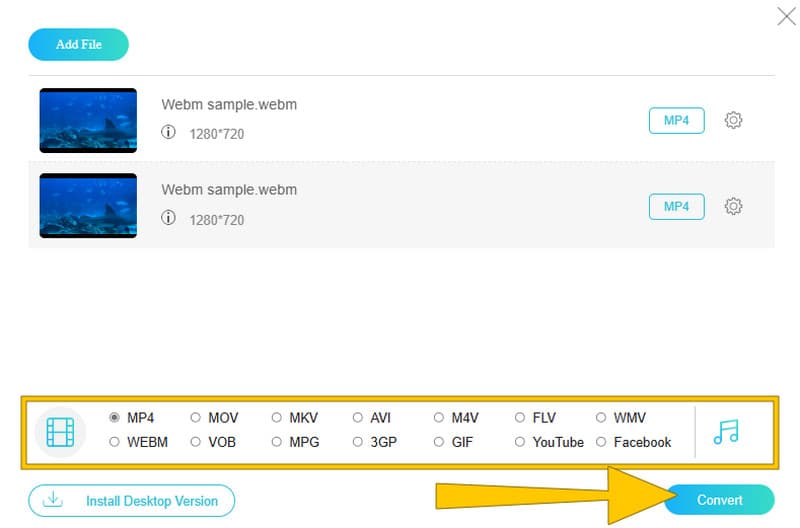This screenshot has height=528, width=800.
Task: Open MP4 format badge on first file
Action: [676, 120]
